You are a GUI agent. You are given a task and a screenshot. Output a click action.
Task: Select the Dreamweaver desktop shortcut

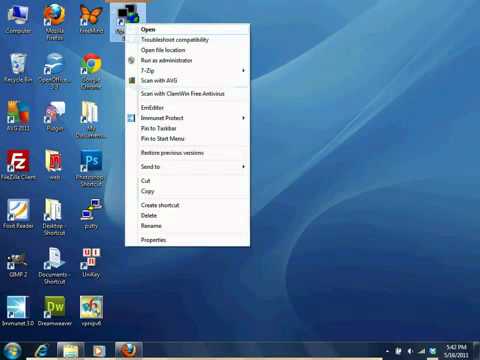[55, 311]
